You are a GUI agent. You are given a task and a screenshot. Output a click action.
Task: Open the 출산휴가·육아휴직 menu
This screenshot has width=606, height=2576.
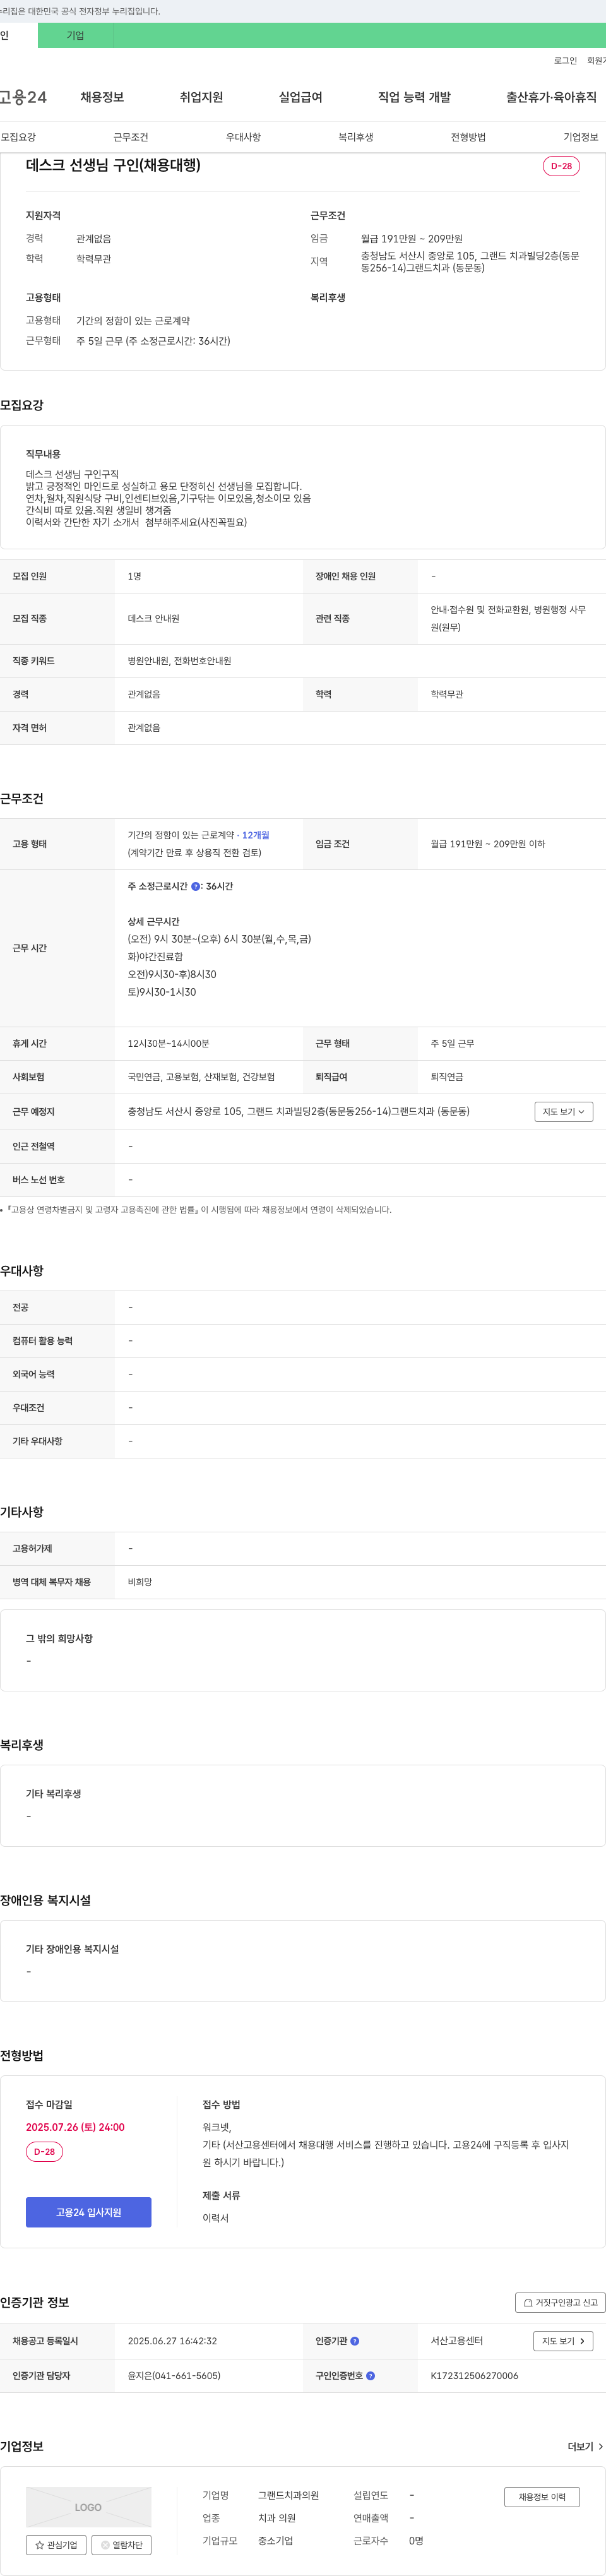pos(551,97)
